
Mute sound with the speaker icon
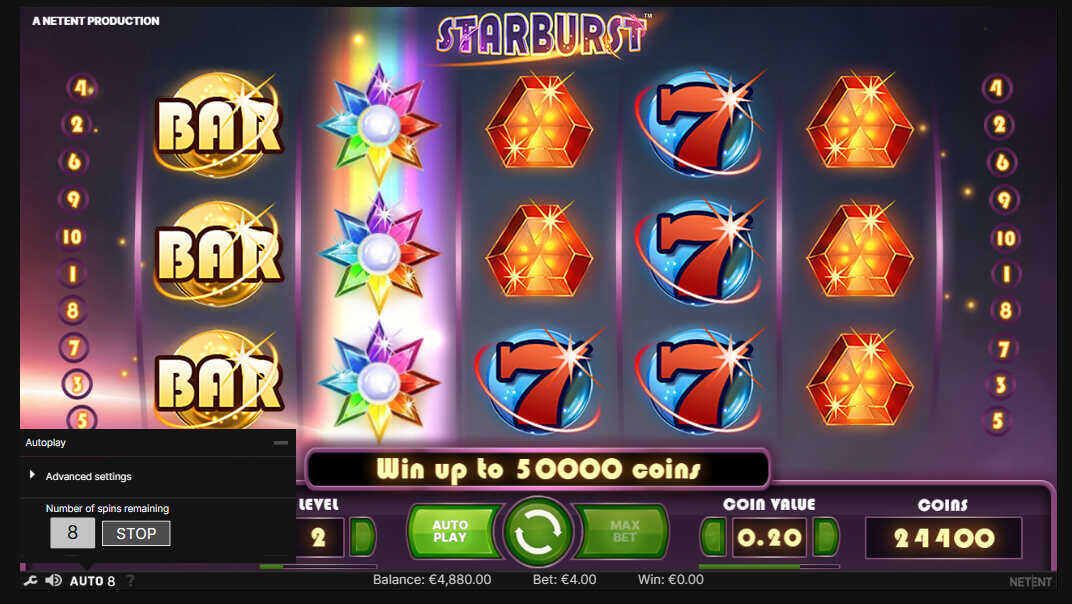(53, 581)
